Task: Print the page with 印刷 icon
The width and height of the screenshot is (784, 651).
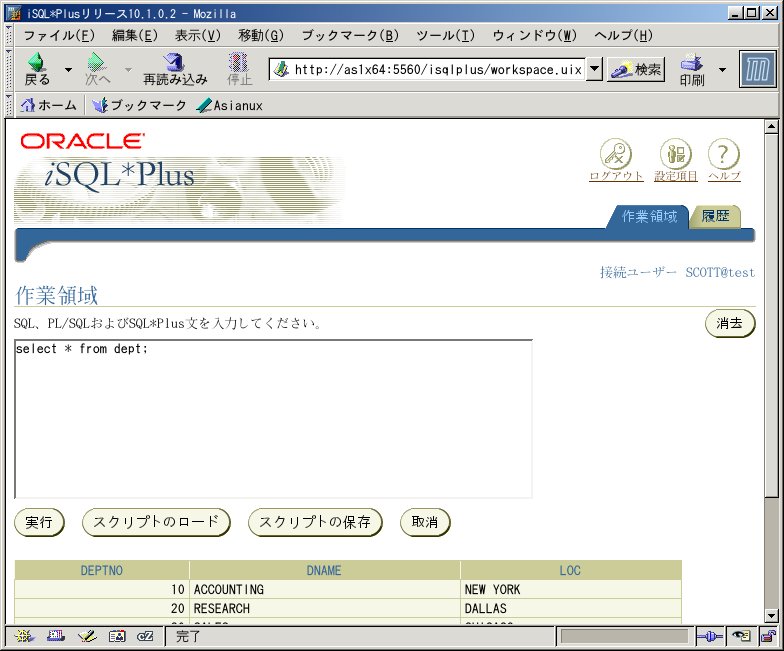Action: click(692, 69)
